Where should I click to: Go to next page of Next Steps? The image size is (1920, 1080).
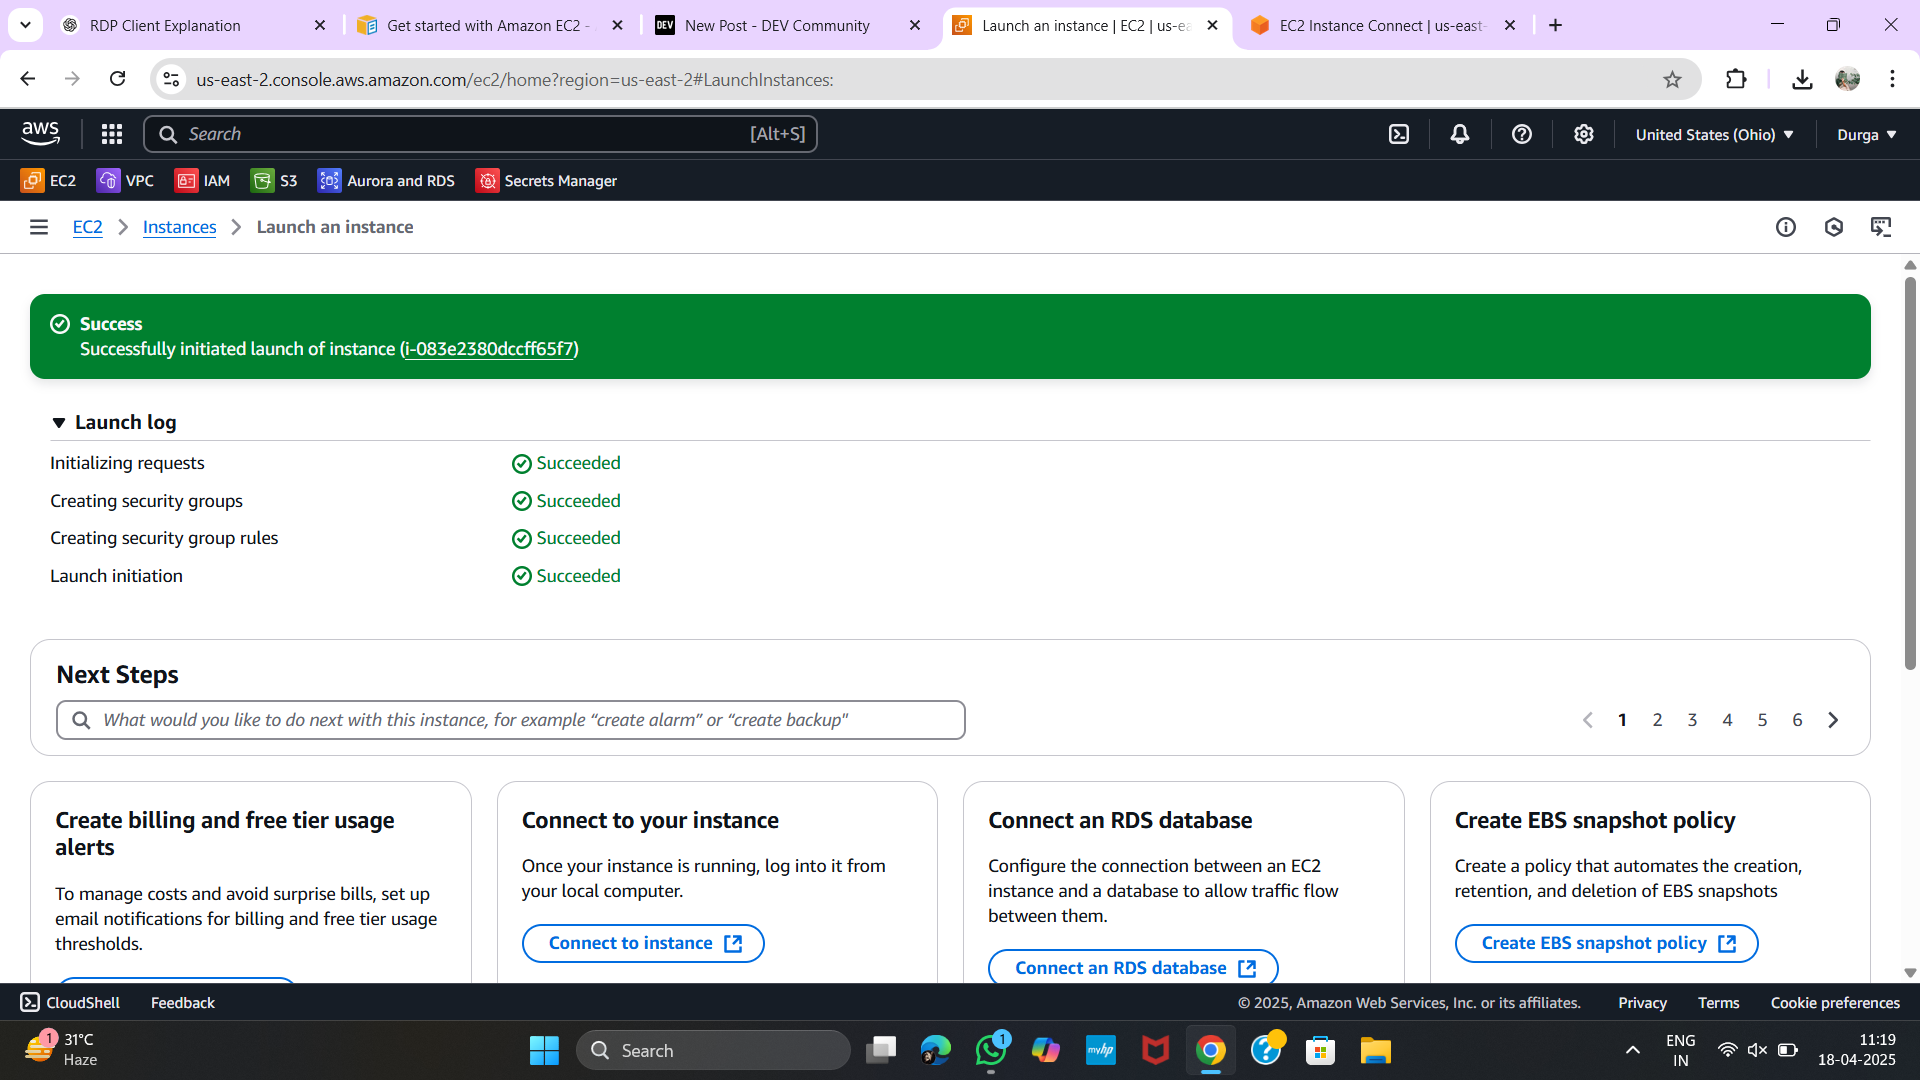[x=1833, y=720]
